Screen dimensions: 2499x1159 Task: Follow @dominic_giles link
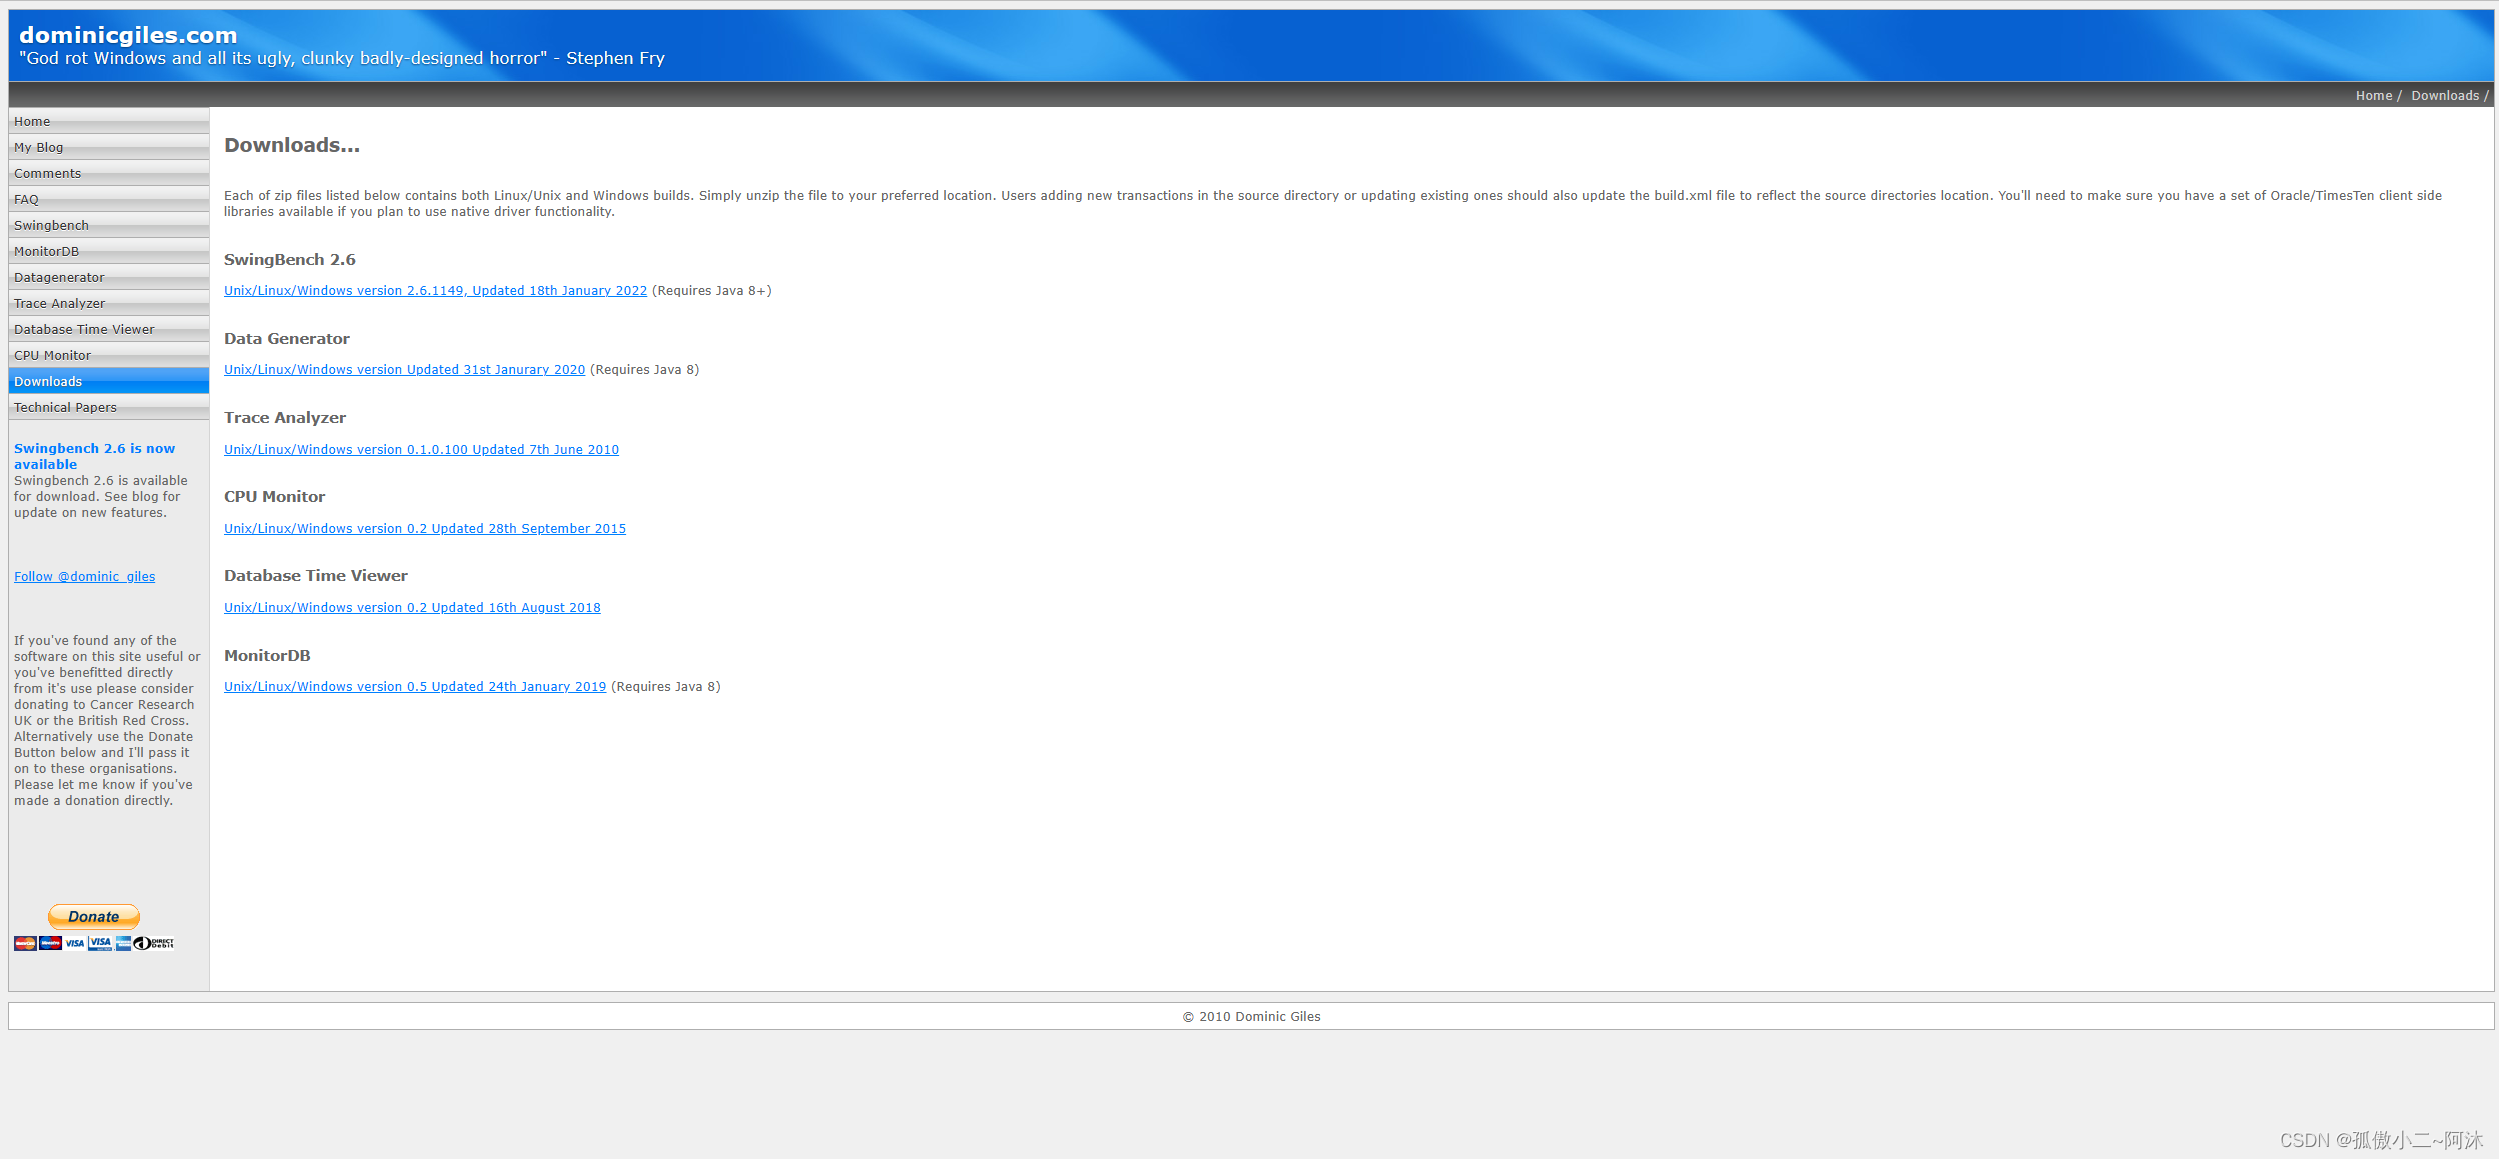tap(84, 577)
